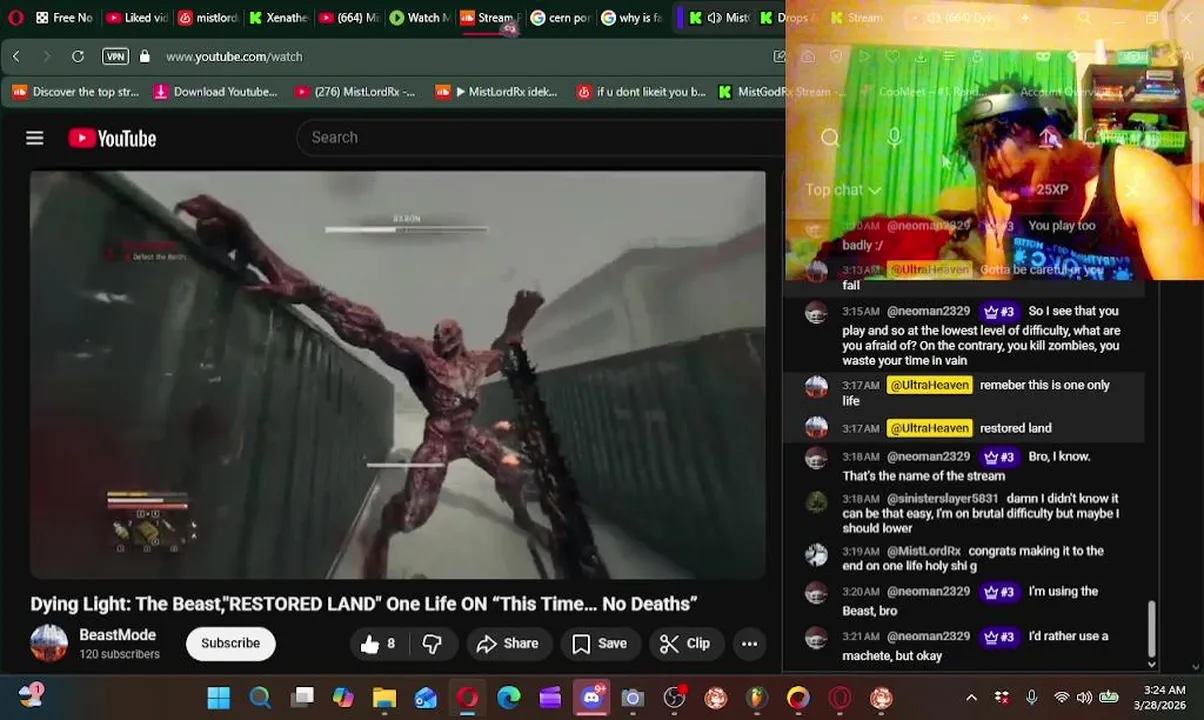Click neoman2329's #3 member badge at 3:15 AM
Viewport: 1204px width, 720px height.
(x=998, y=311)
